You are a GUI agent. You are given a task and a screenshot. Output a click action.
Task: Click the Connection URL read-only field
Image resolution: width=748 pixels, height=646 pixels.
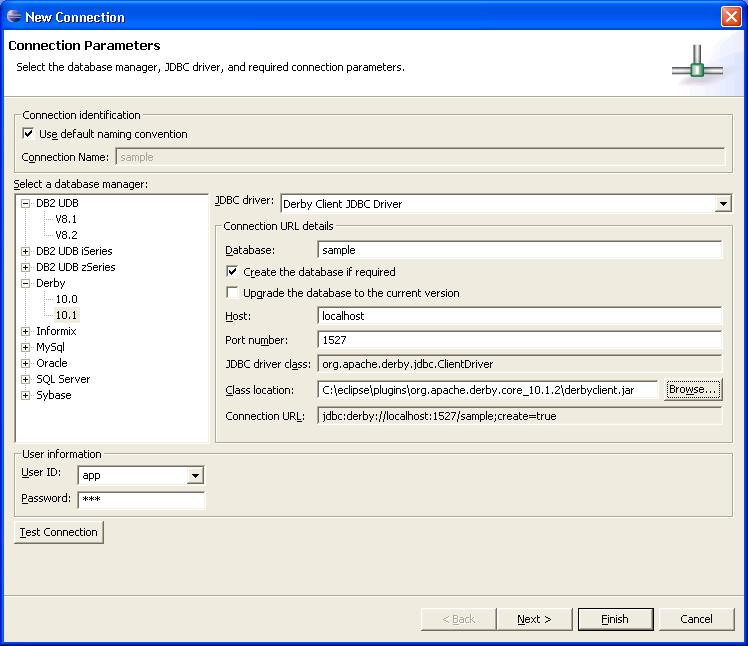tap(519, 416)
